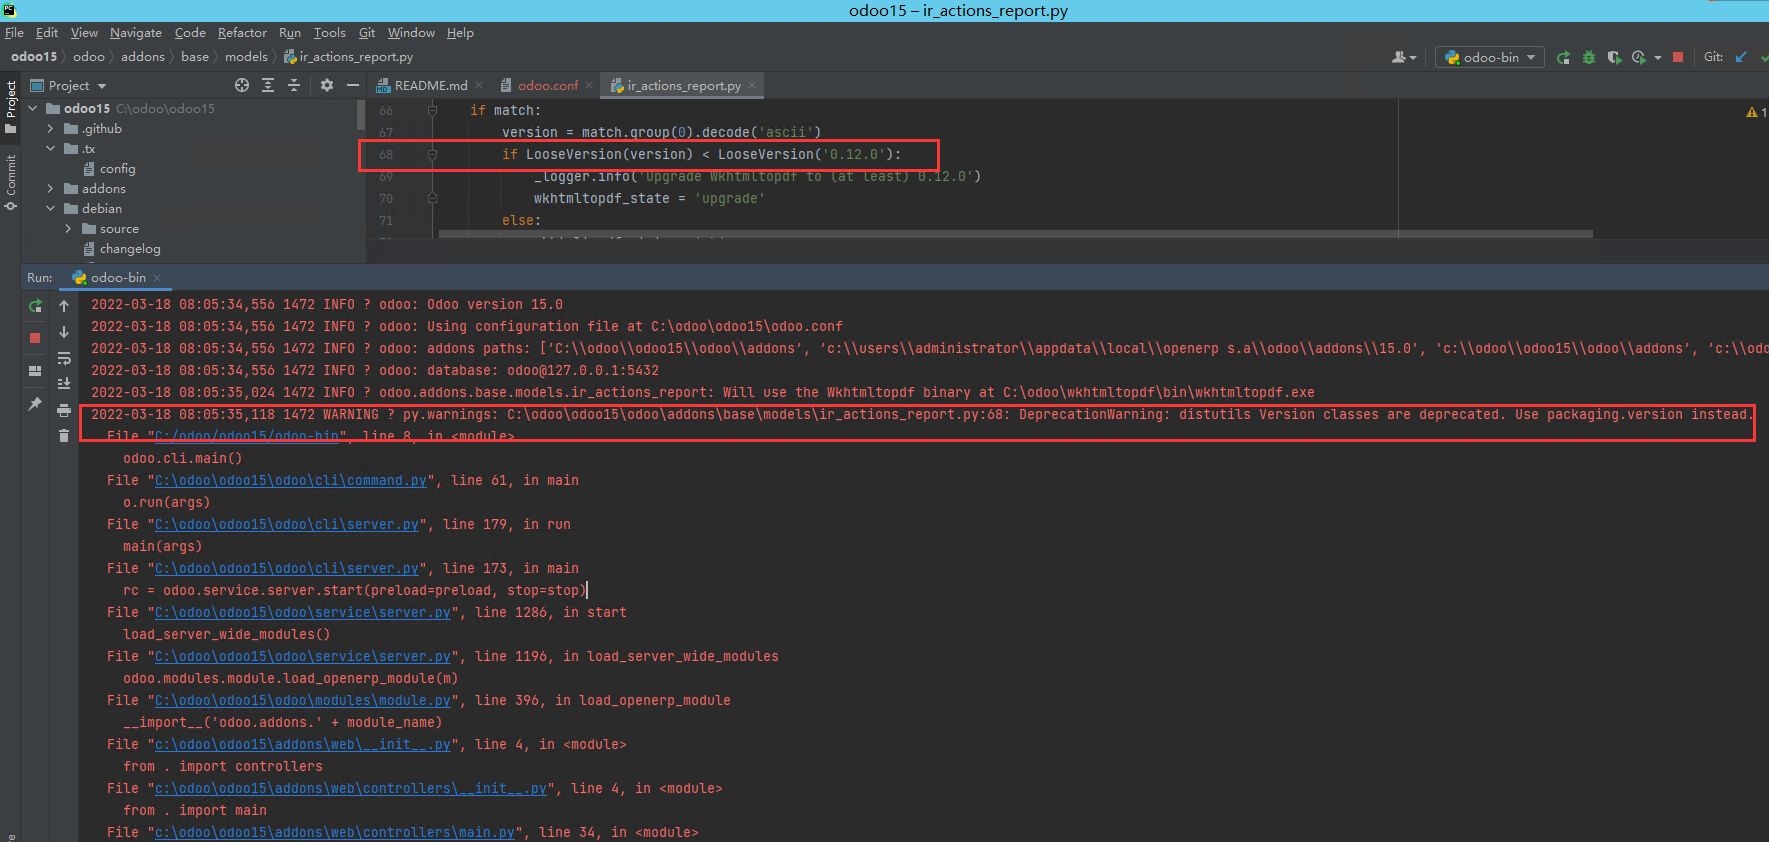Clear console output with trash icon
This screenshot has height=842, width=1769.
[x=64, y=436]
